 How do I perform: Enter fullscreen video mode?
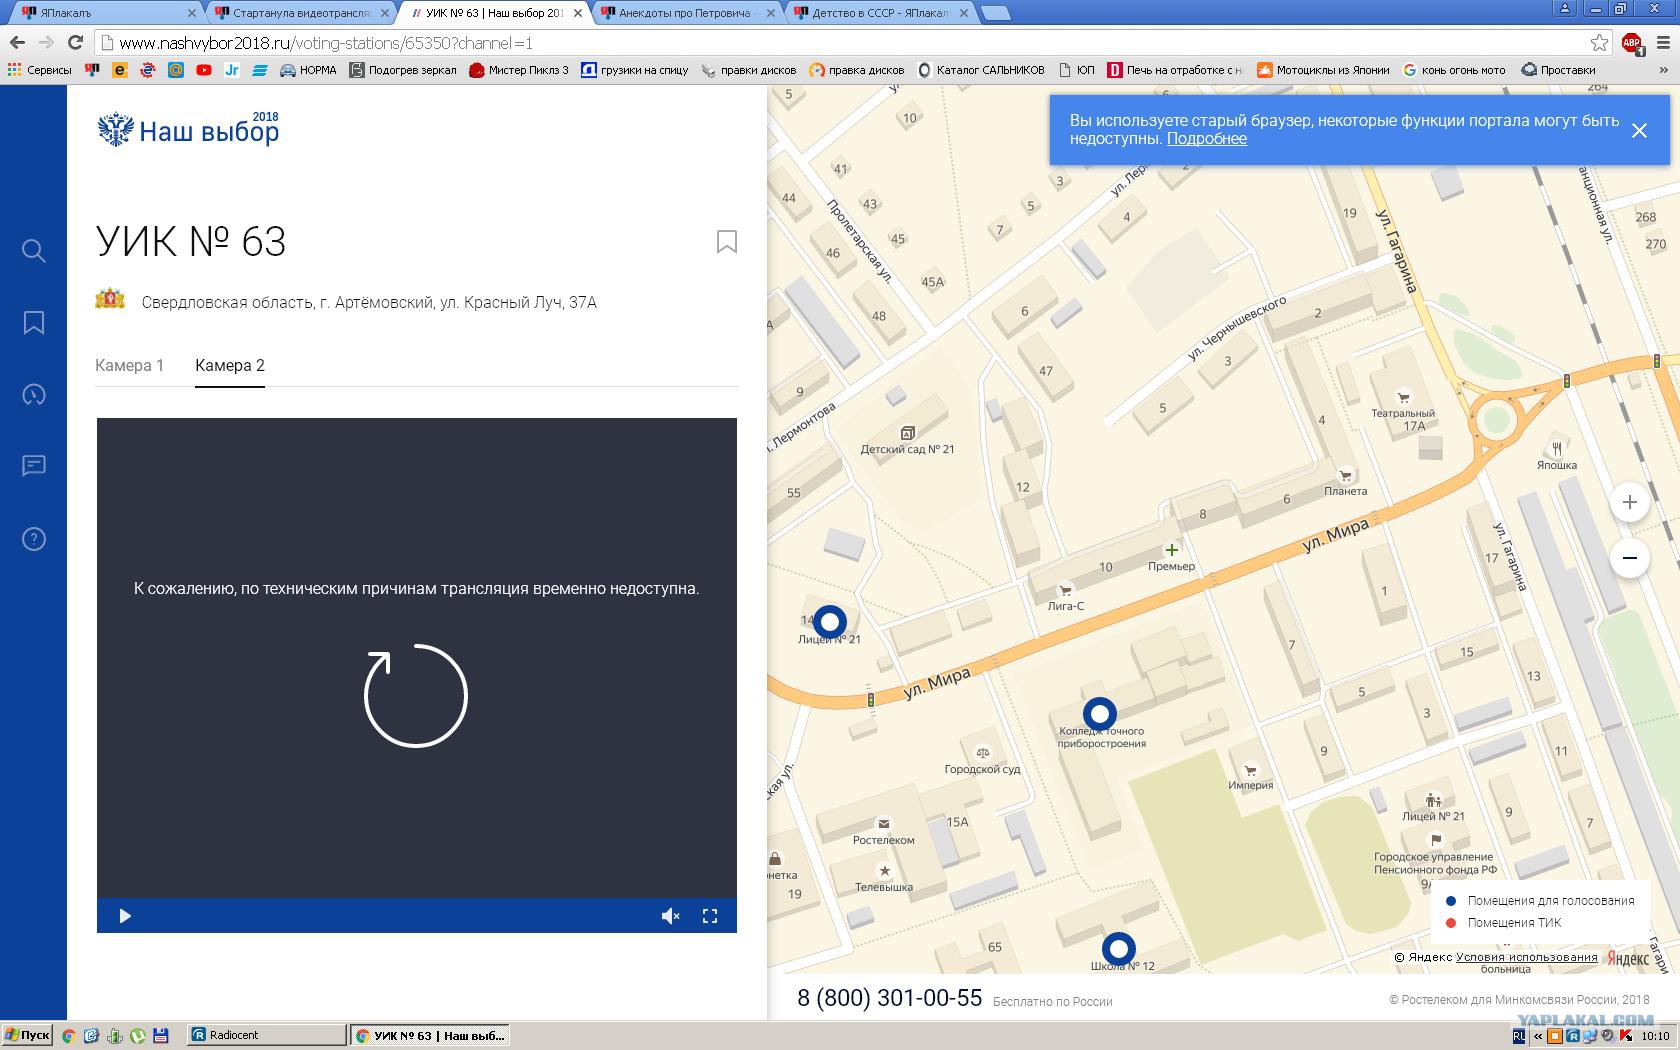click(x=710, y=916)
